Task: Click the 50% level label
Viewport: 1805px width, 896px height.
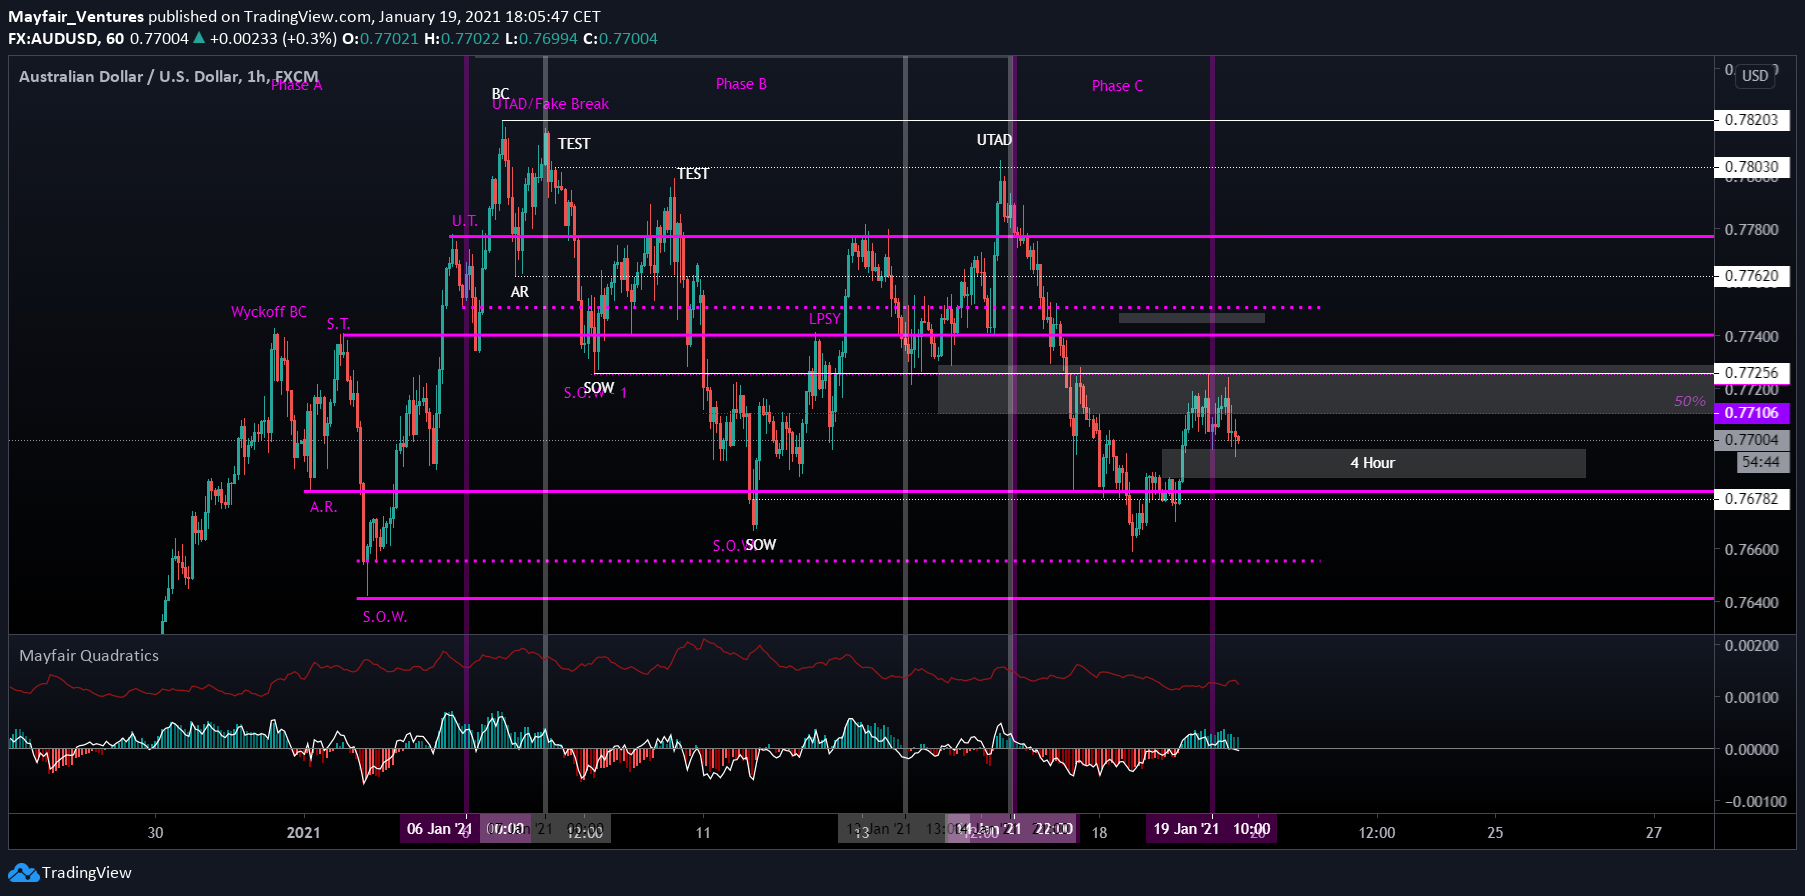Action: [1690, 401]
